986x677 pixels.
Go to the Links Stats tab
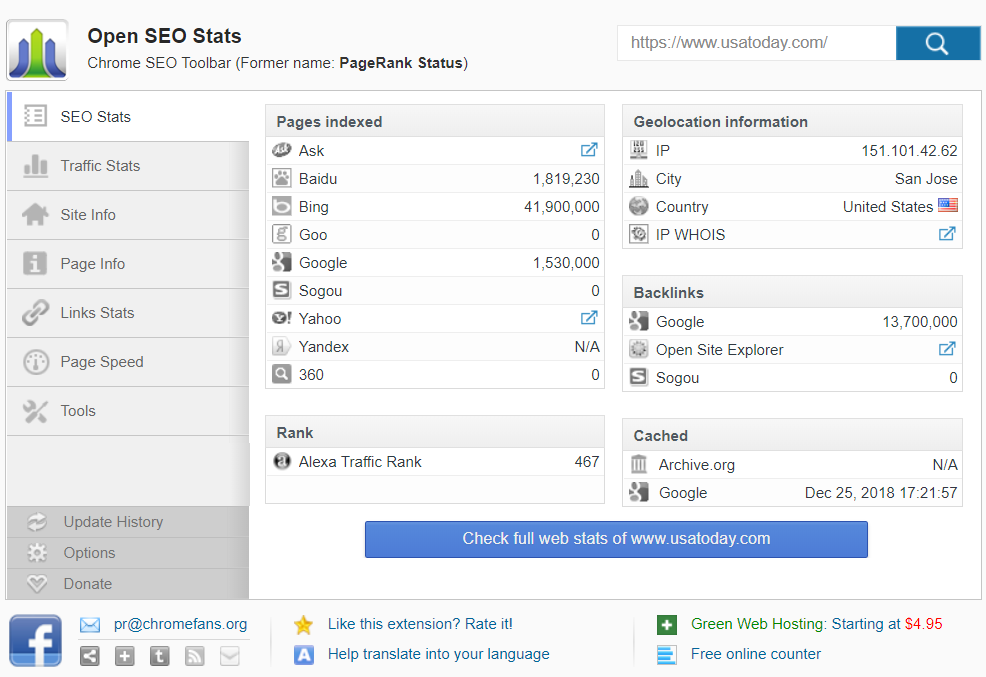pos(97,313)
